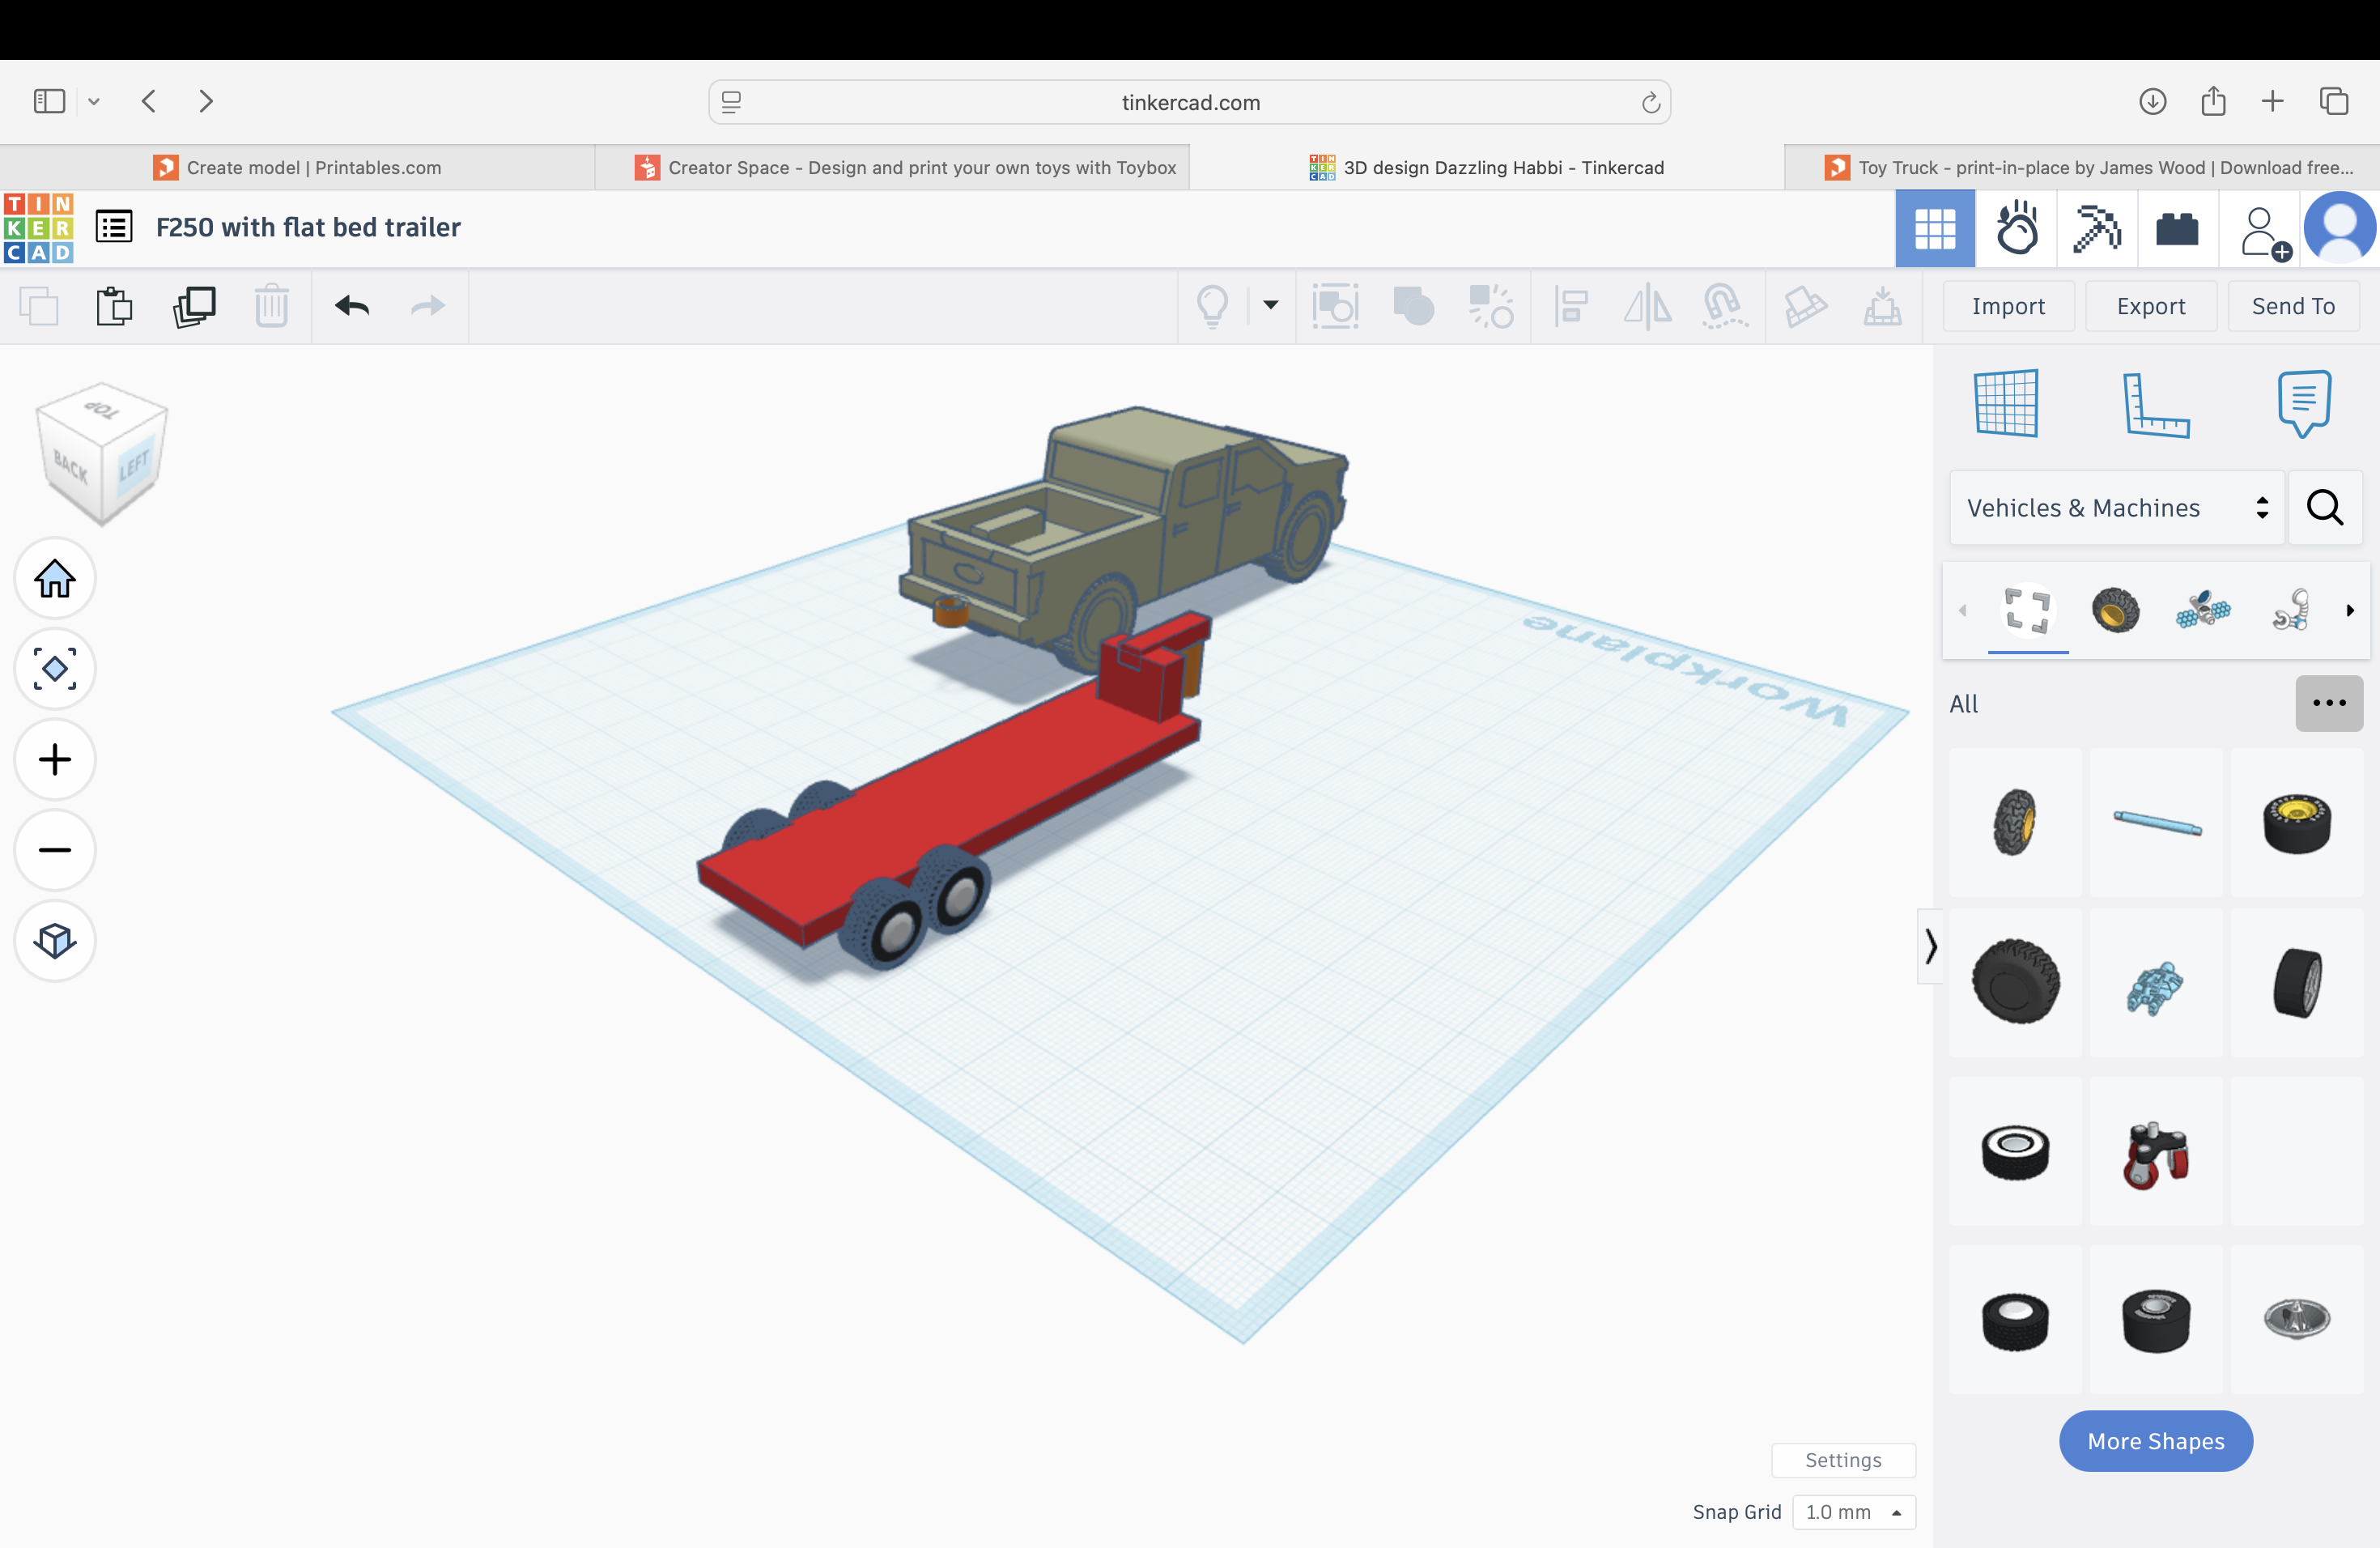Click the Tinkercad logo
Image resolution: width=2380 pixels, height=1548 pixels.
click(x=38, y=228)
